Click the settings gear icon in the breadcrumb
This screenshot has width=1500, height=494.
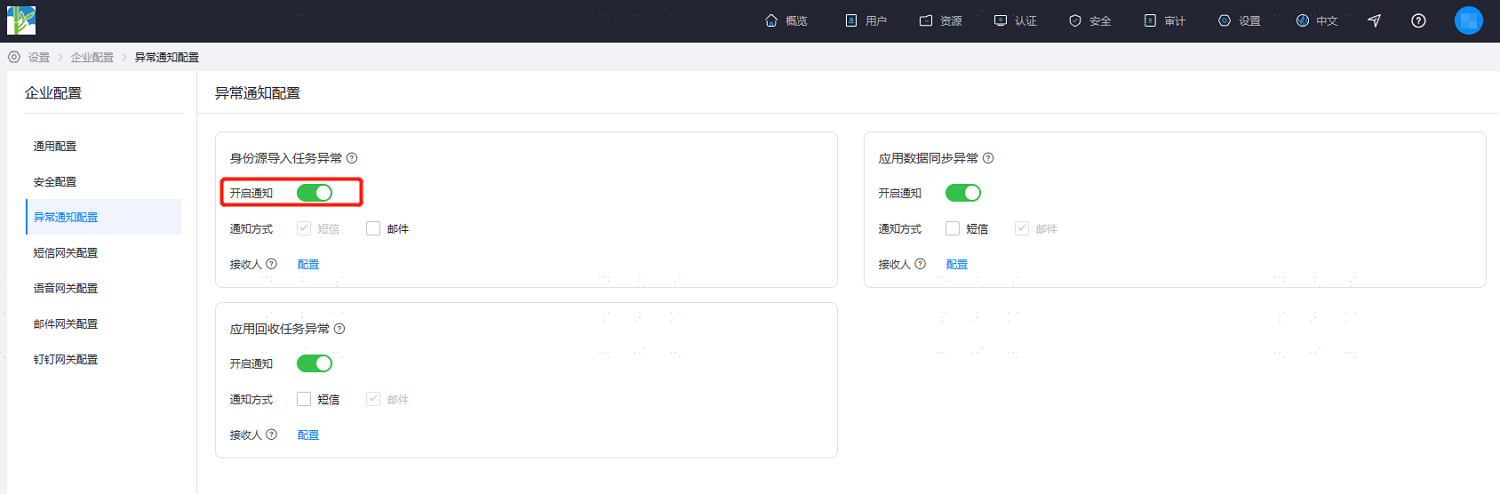(14, 57)
